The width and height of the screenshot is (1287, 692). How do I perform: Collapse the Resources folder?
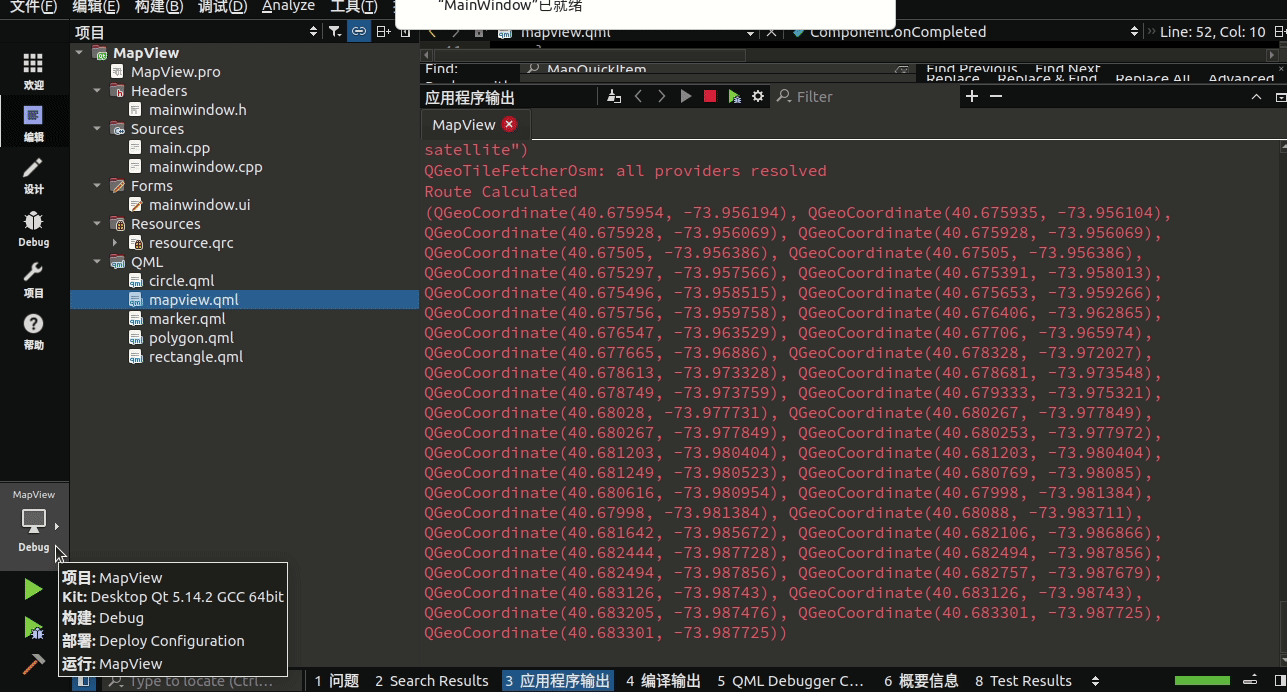point(98,224)
